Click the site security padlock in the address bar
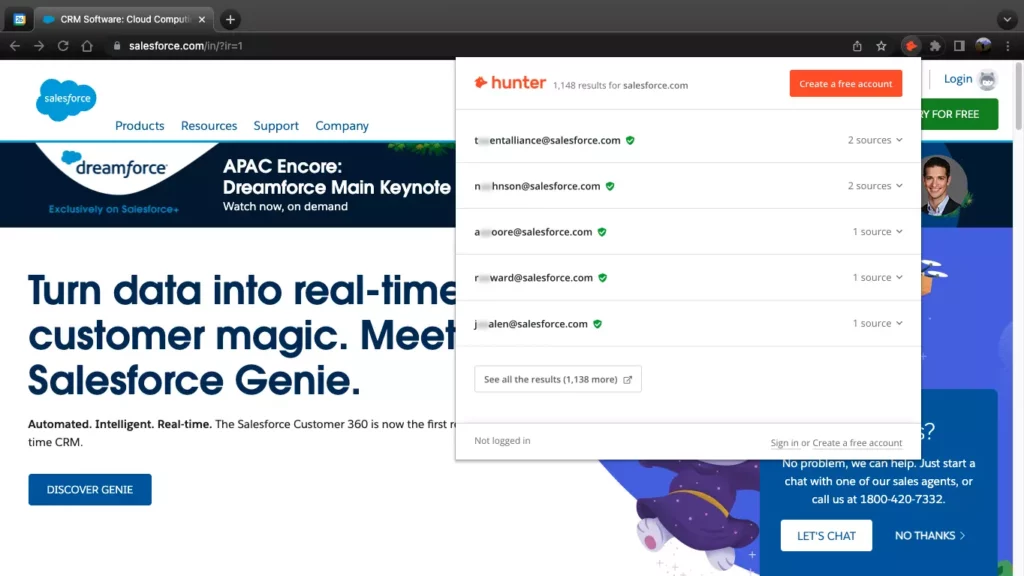This screenshot has height=576, width=1024. pos(118,45)
